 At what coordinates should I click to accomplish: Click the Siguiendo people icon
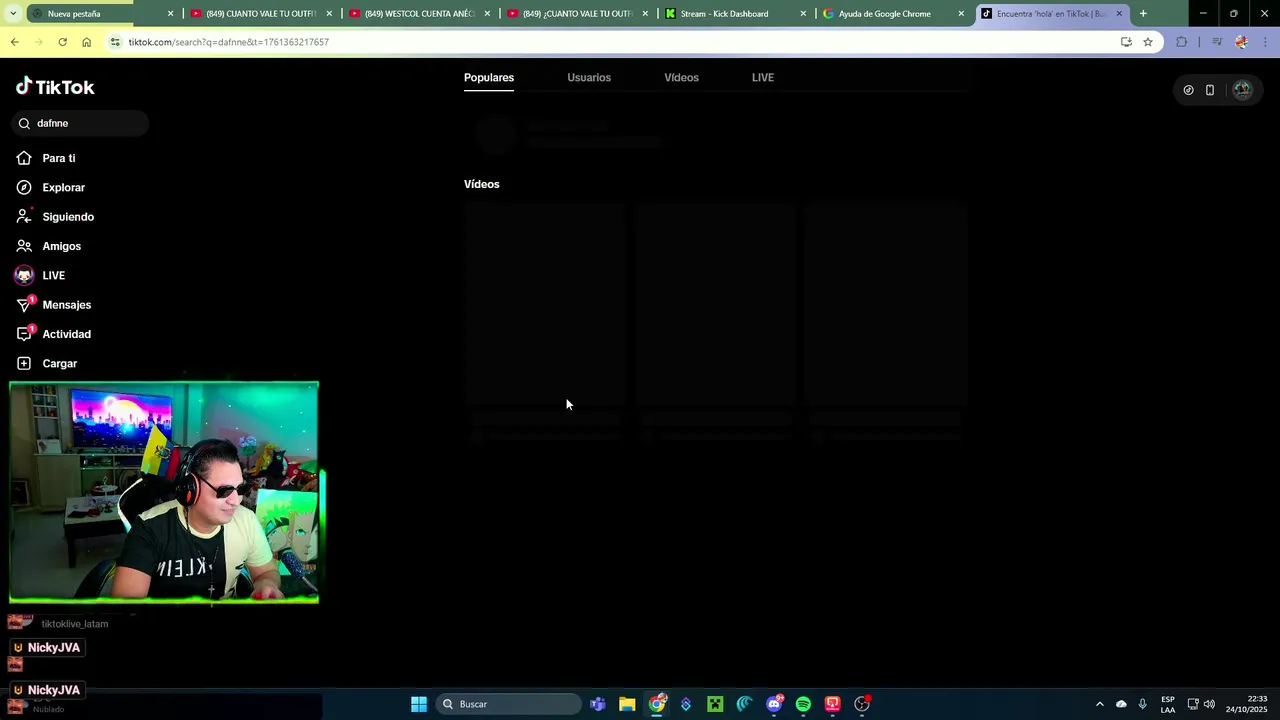[x=24, y=216]
